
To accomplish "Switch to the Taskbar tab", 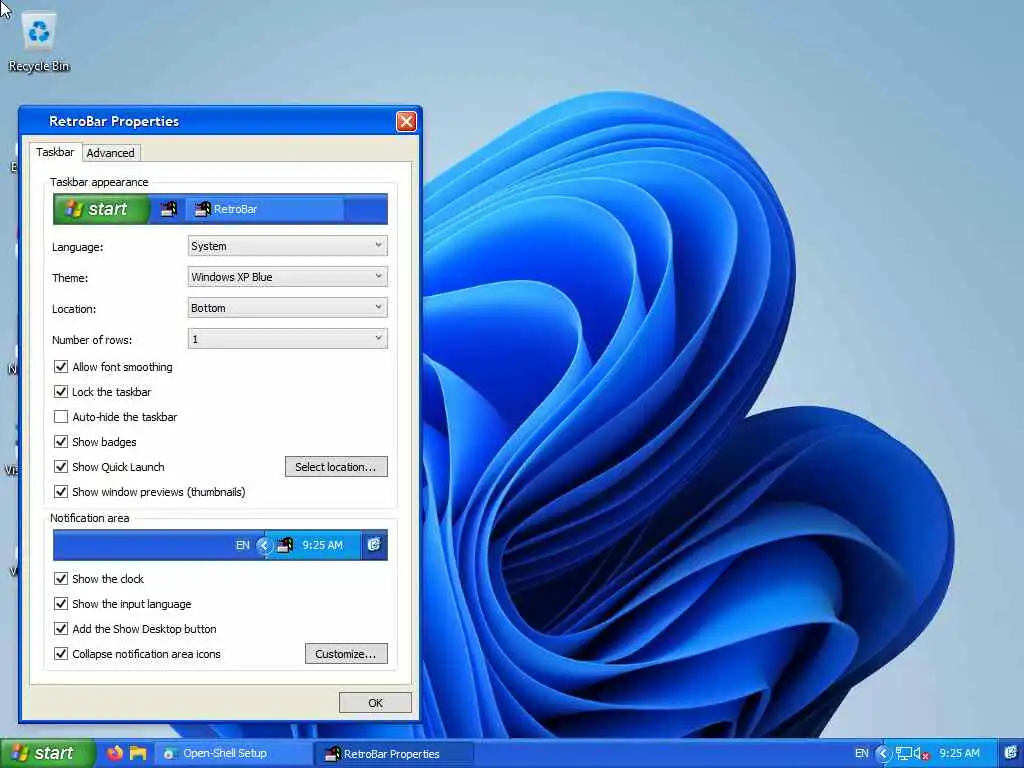I will 55,152.
